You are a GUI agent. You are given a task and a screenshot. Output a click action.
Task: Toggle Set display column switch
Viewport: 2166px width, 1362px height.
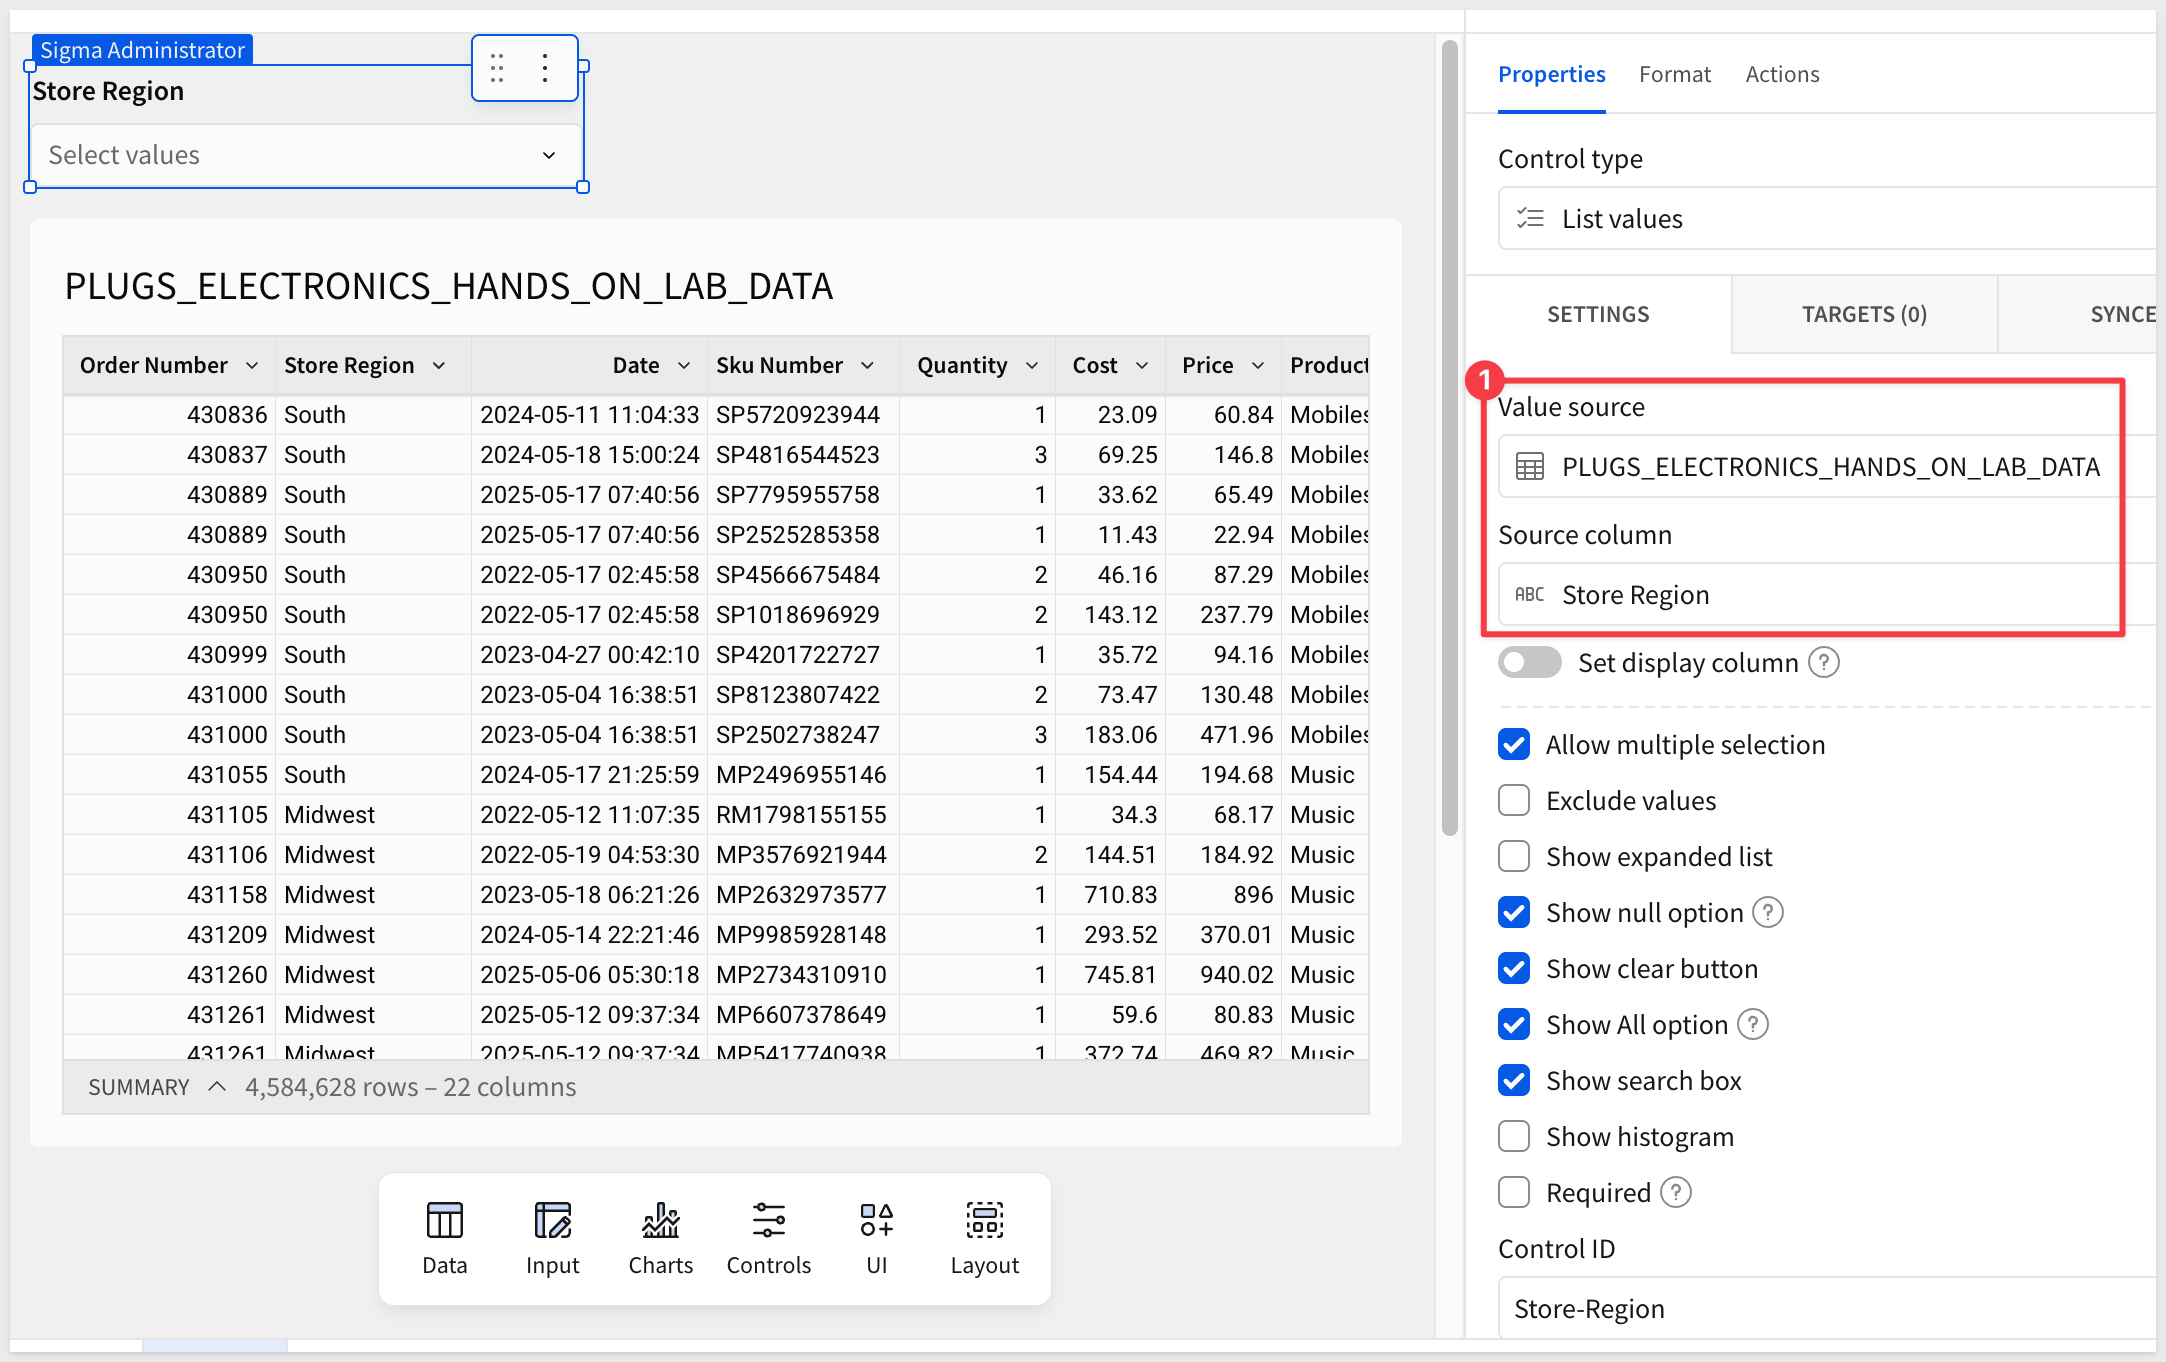click(x=1529, y=663)
